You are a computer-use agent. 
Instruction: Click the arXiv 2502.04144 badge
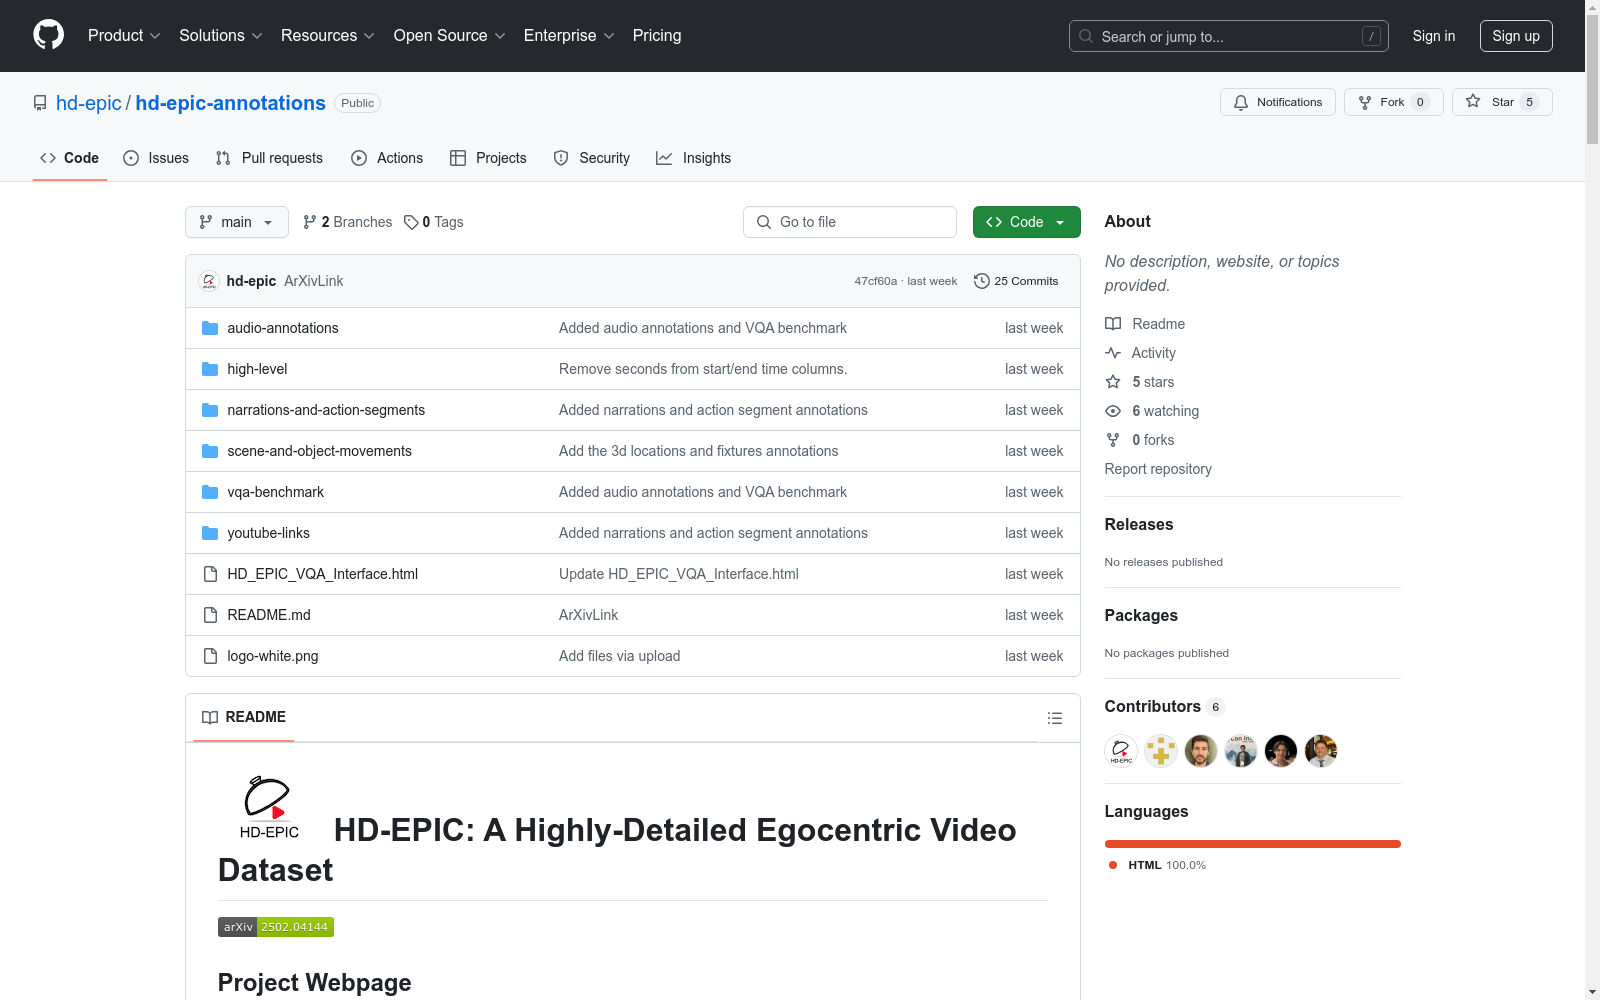276,927
